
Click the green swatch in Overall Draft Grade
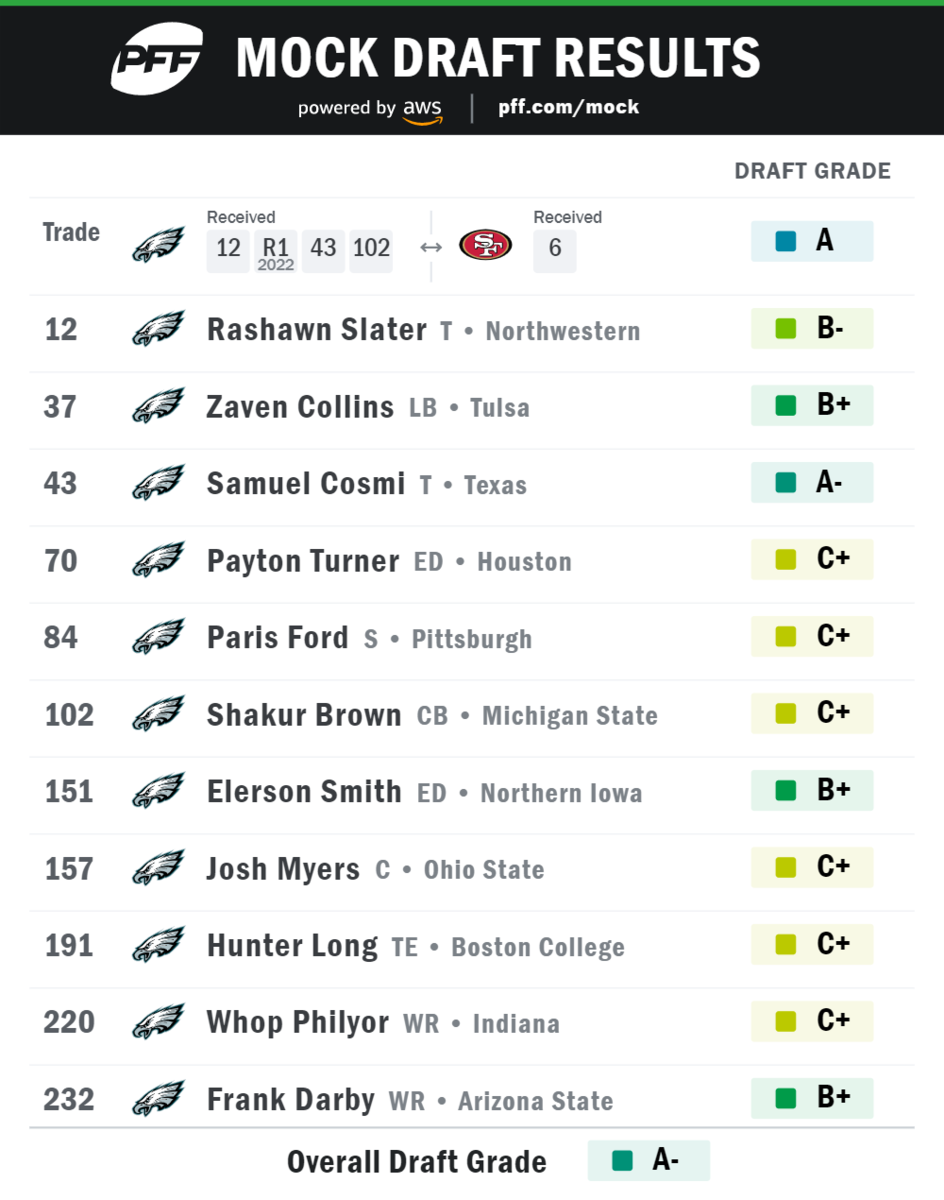[623, 1161]
